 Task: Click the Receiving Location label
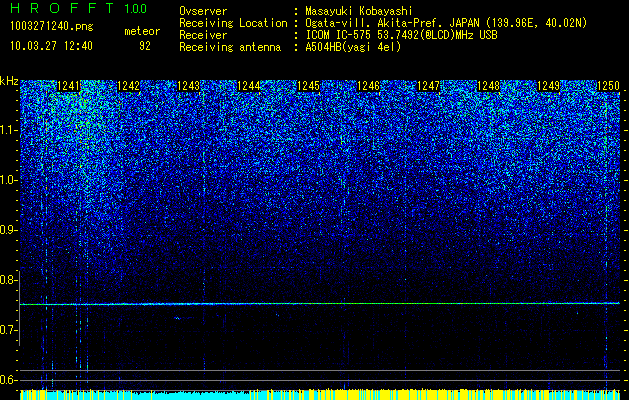(233, 24)
